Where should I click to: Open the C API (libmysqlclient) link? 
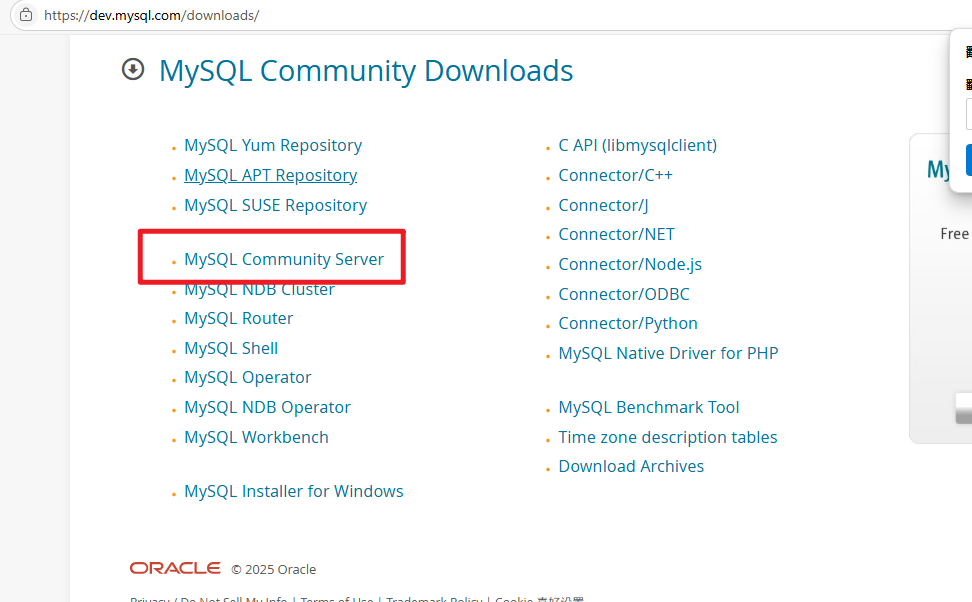637,145
